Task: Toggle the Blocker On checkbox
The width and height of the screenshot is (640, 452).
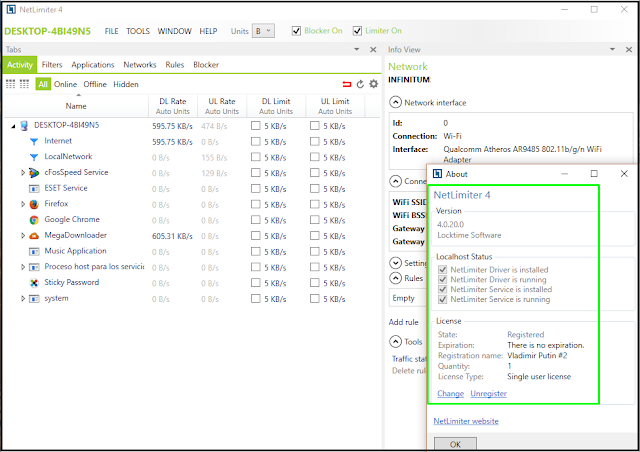Action: [296, 31]
